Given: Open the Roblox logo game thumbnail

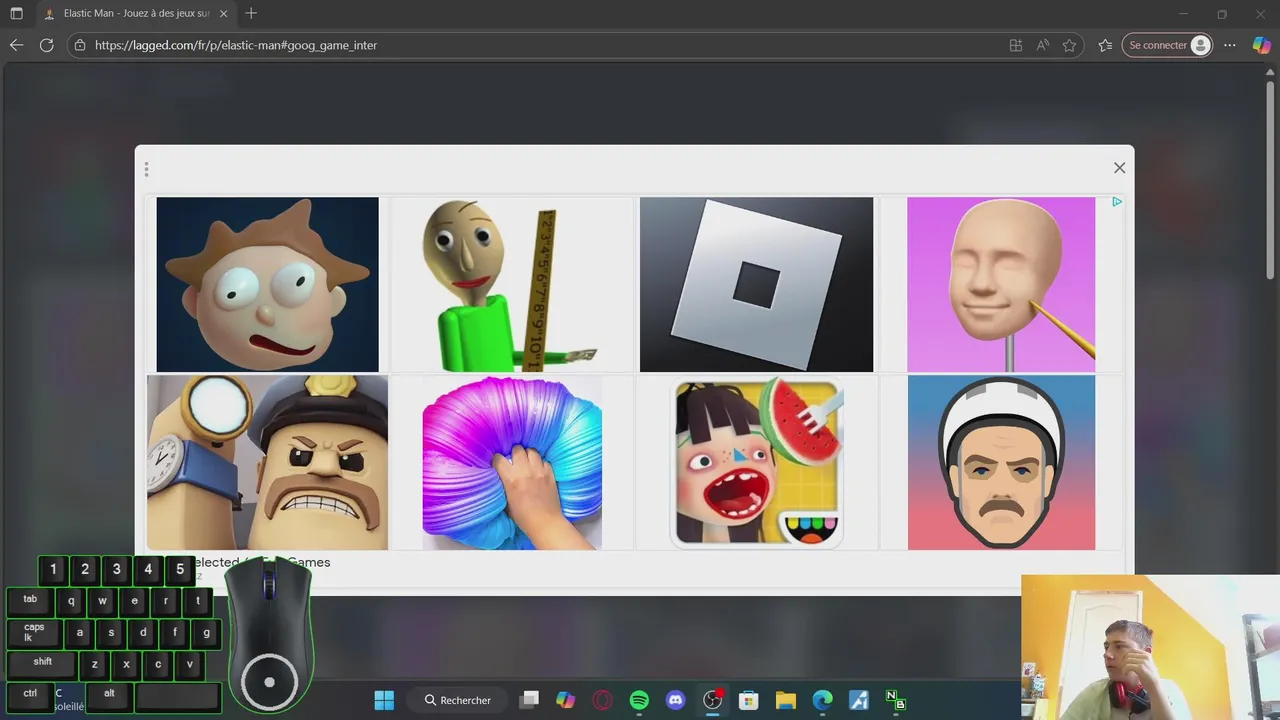Looking at the screenshot, I should (x=756, y=284).
